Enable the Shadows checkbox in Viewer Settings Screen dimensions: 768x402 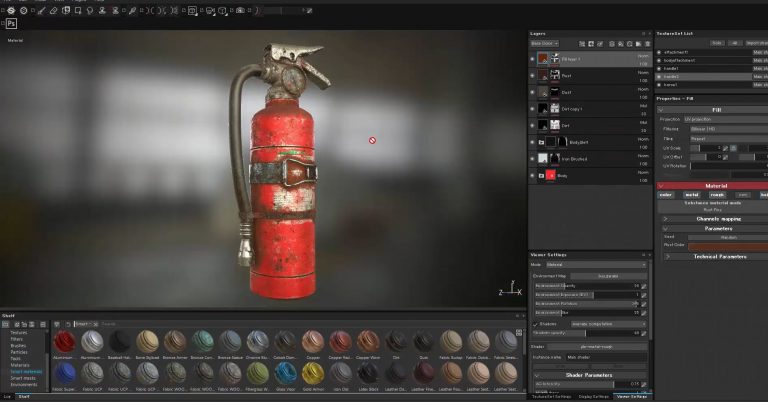point(533,324)
